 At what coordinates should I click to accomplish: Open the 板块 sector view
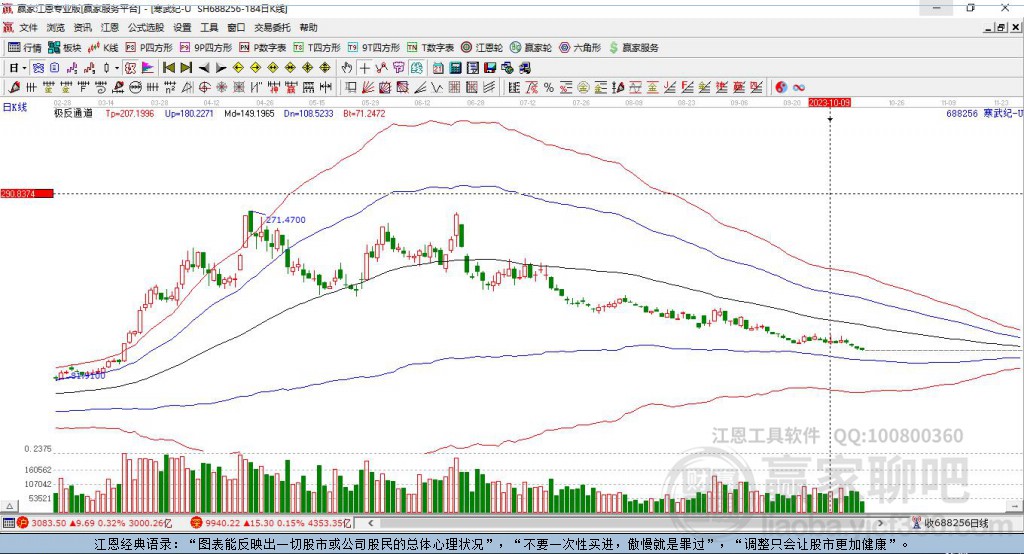pos(64,48)
